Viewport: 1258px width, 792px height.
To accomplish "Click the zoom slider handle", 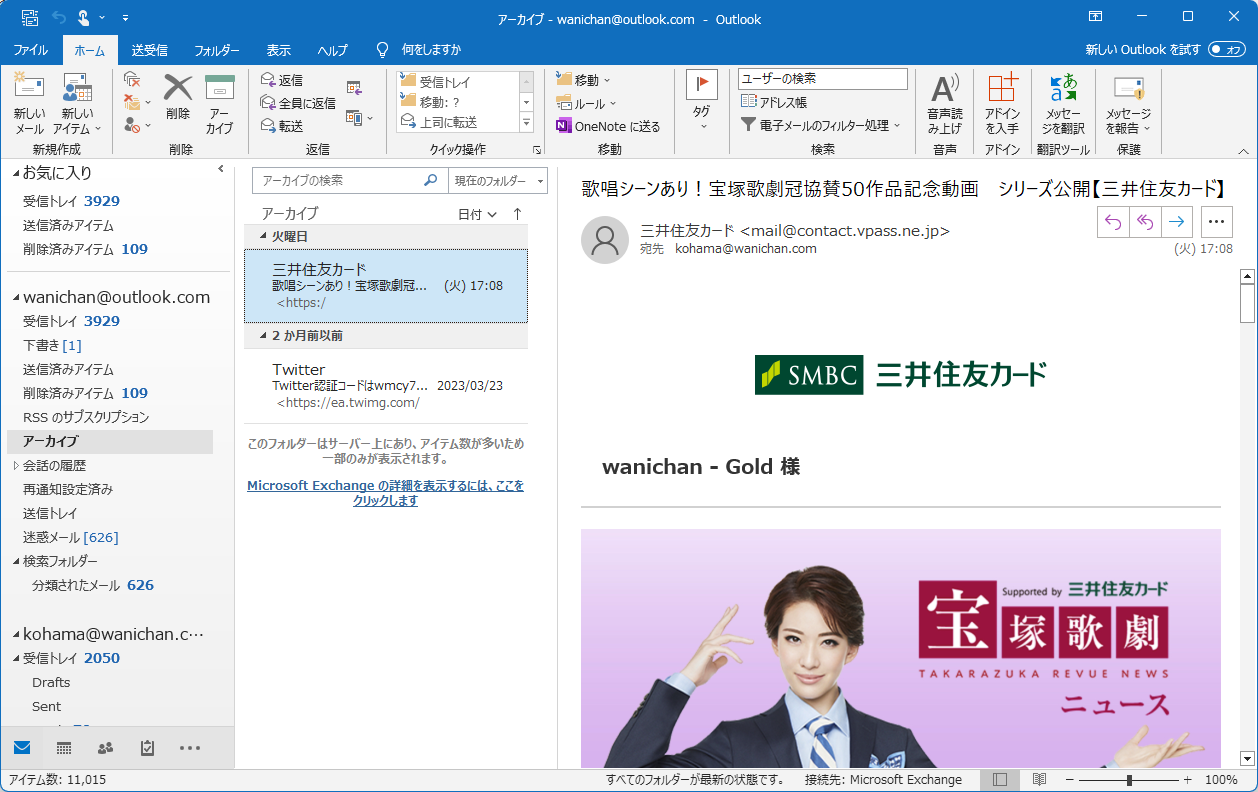I will pyautogui.click(x=1129, y=780).
